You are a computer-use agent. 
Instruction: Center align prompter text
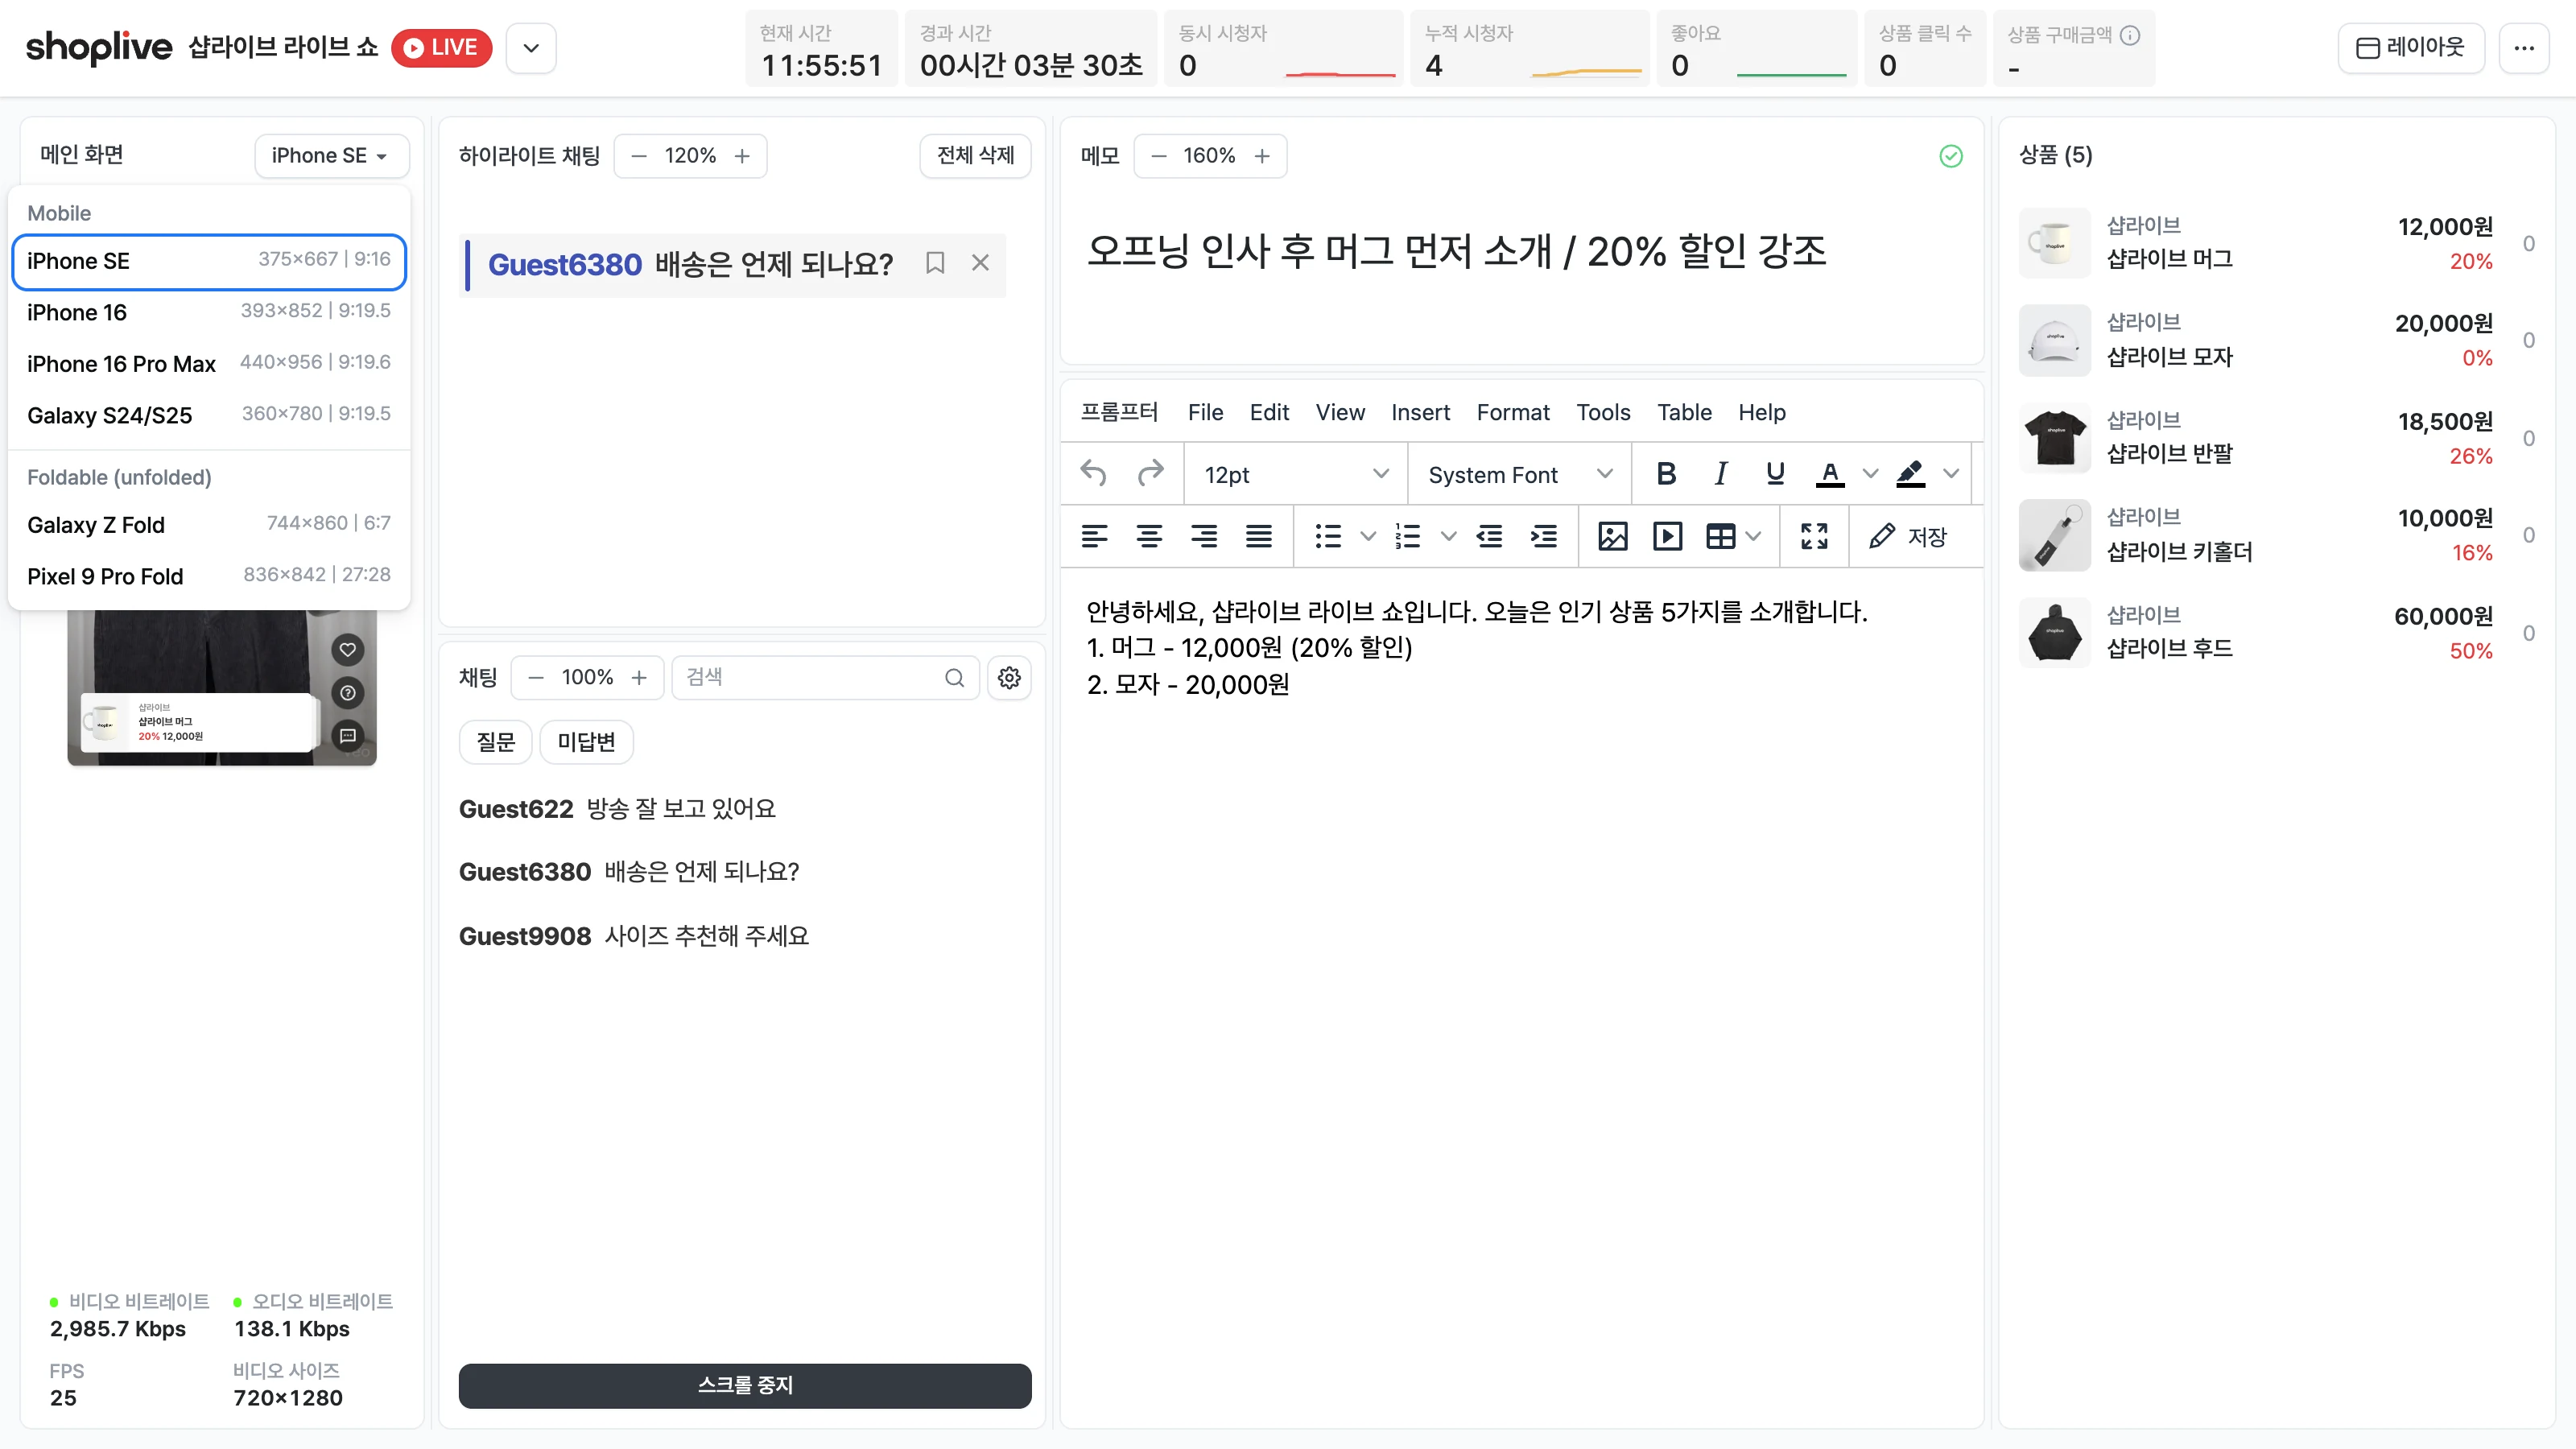(x=1149, y=537)
